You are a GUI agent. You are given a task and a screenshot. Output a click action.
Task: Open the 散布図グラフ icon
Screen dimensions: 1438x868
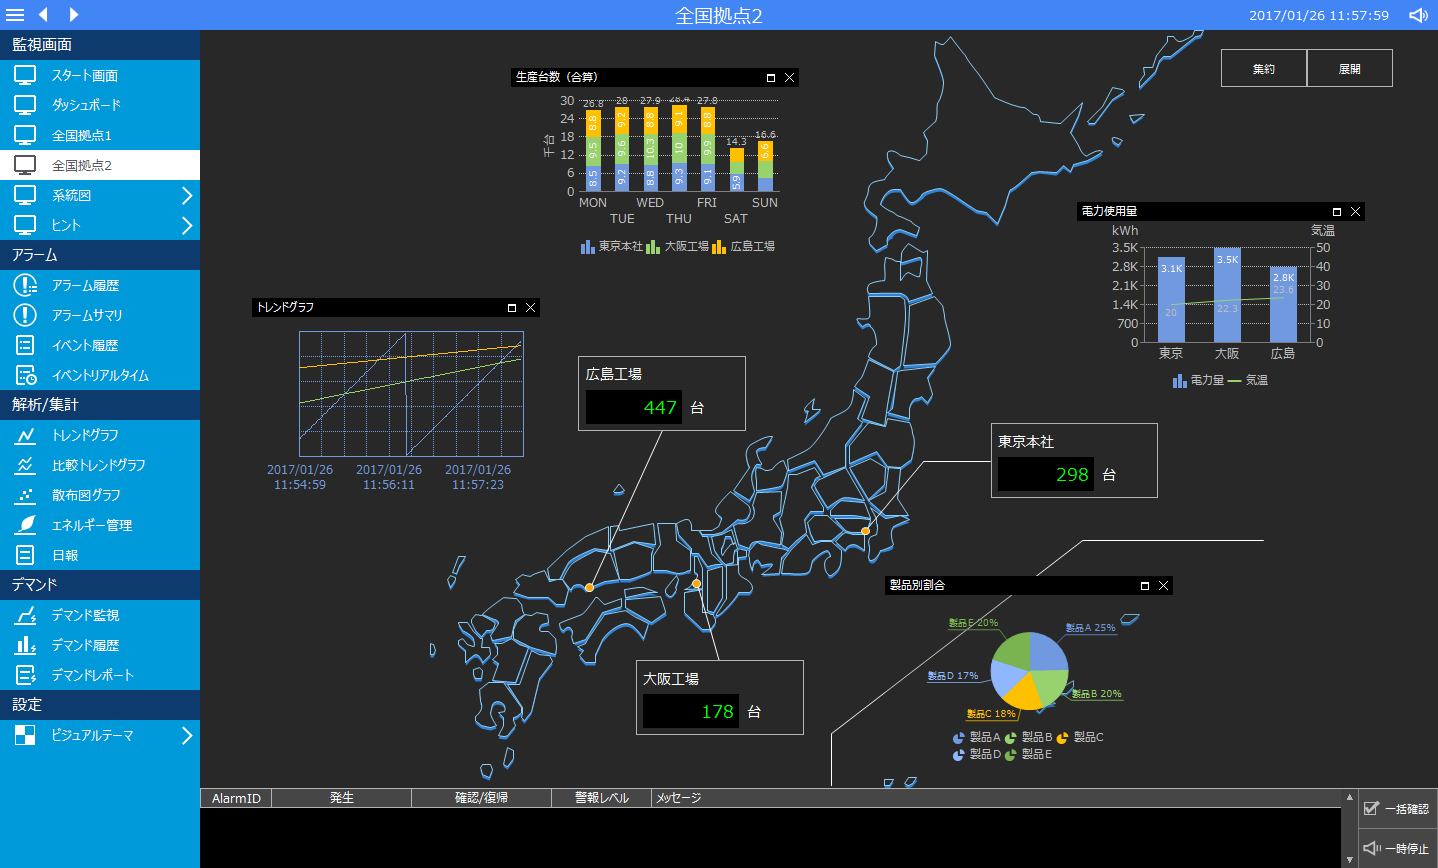pyautogui.click(x=25, y=495)
